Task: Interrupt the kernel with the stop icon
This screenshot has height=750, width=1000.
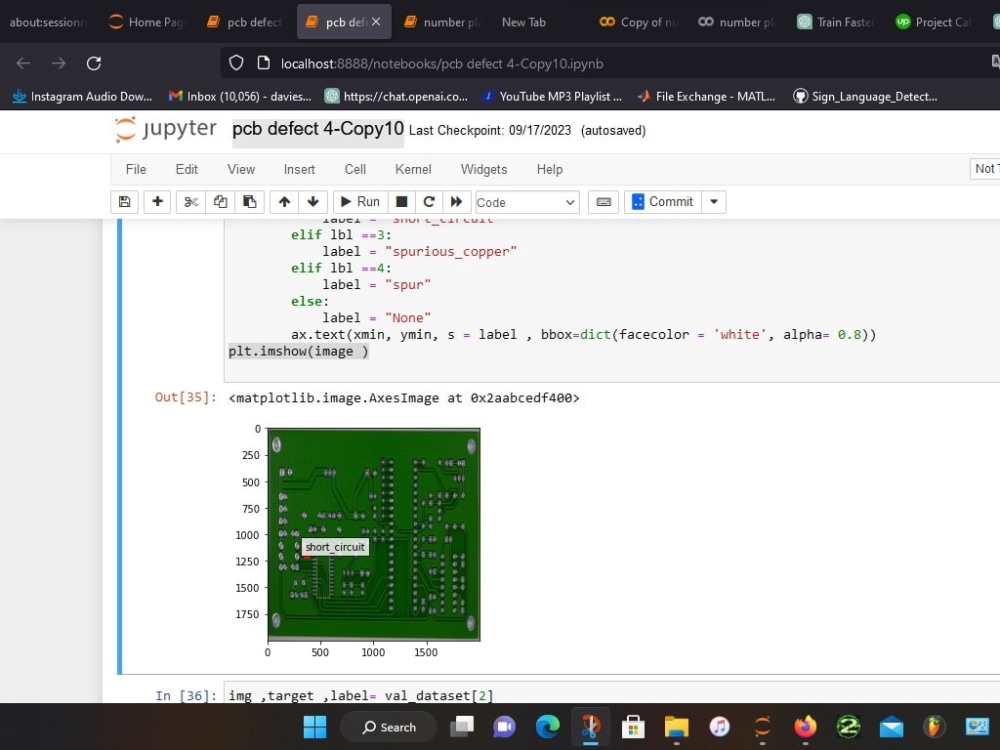Action: click(401, 202)
